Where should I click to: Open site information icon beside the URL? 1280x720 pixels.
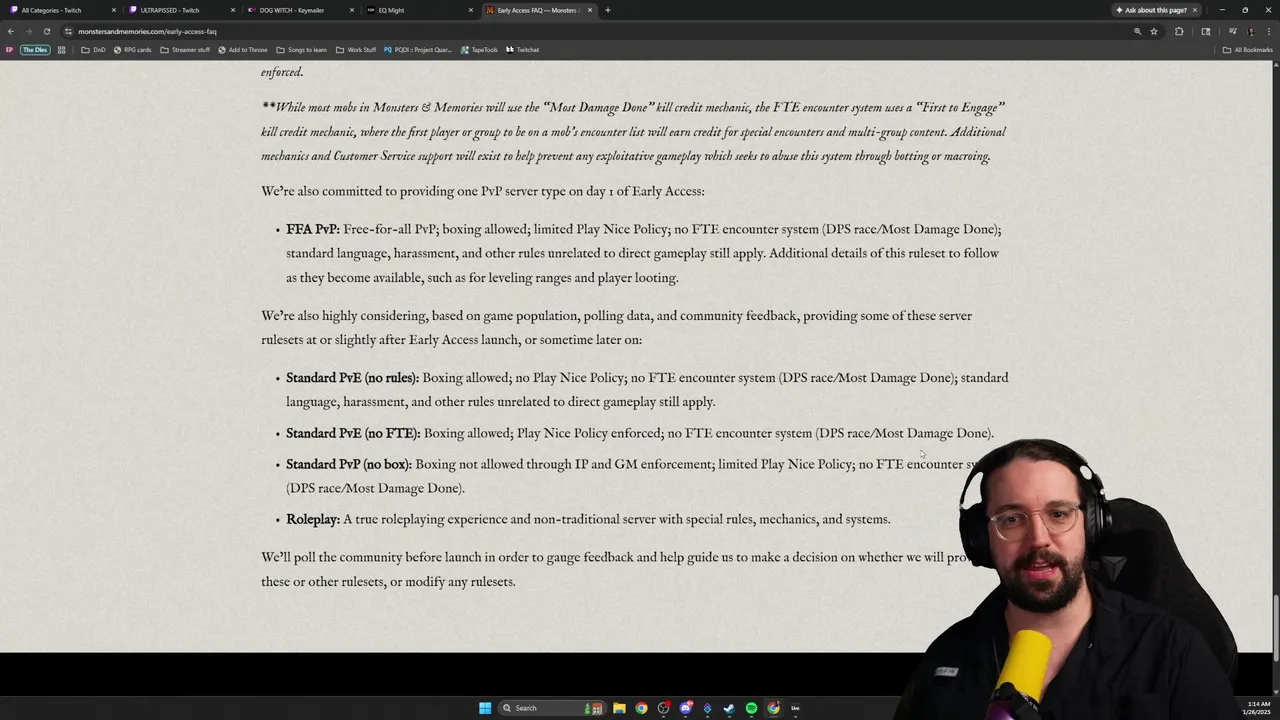tap(68, 31)
